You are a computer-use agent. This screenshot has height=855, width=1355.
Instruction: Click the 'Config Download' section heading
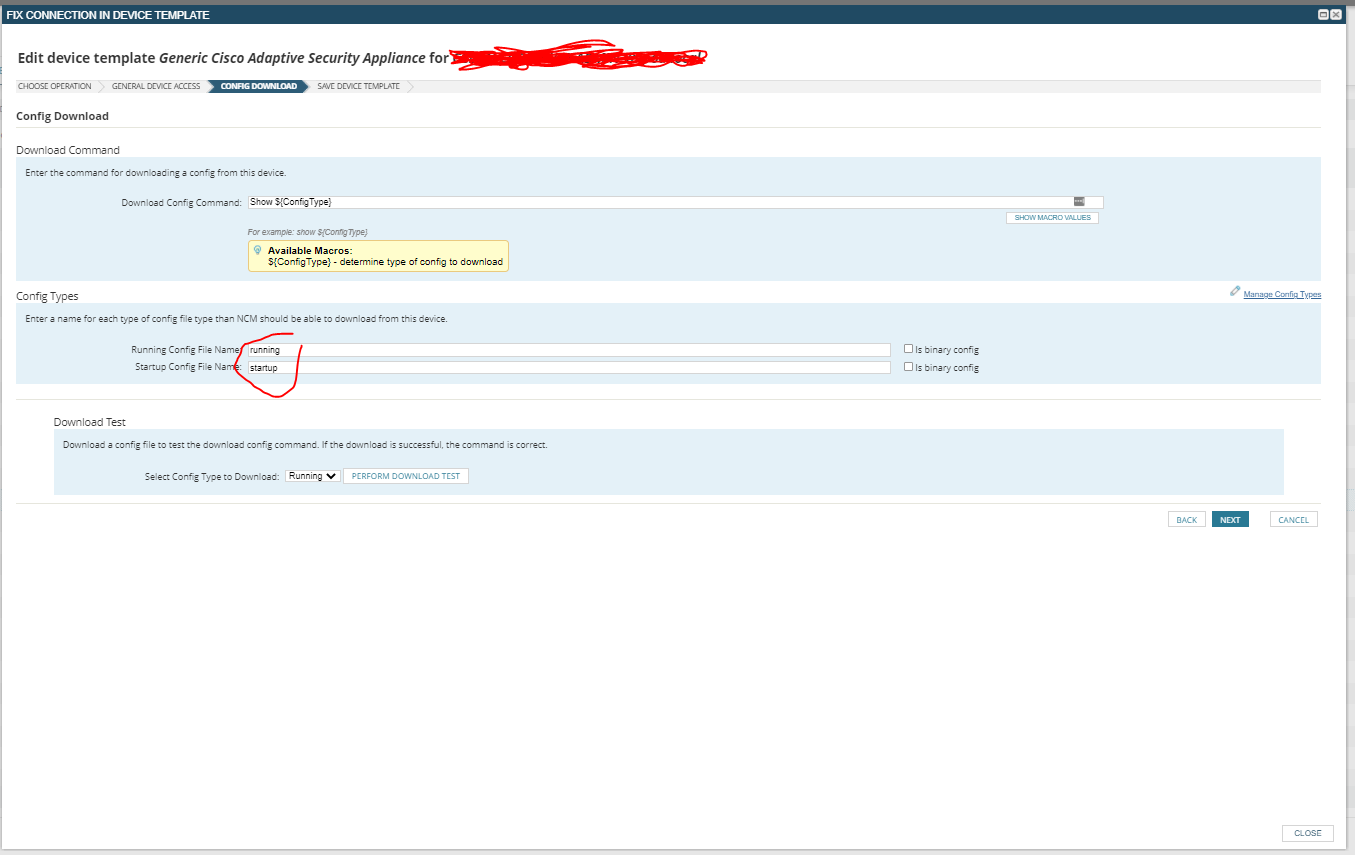click(x=62, y=116)
